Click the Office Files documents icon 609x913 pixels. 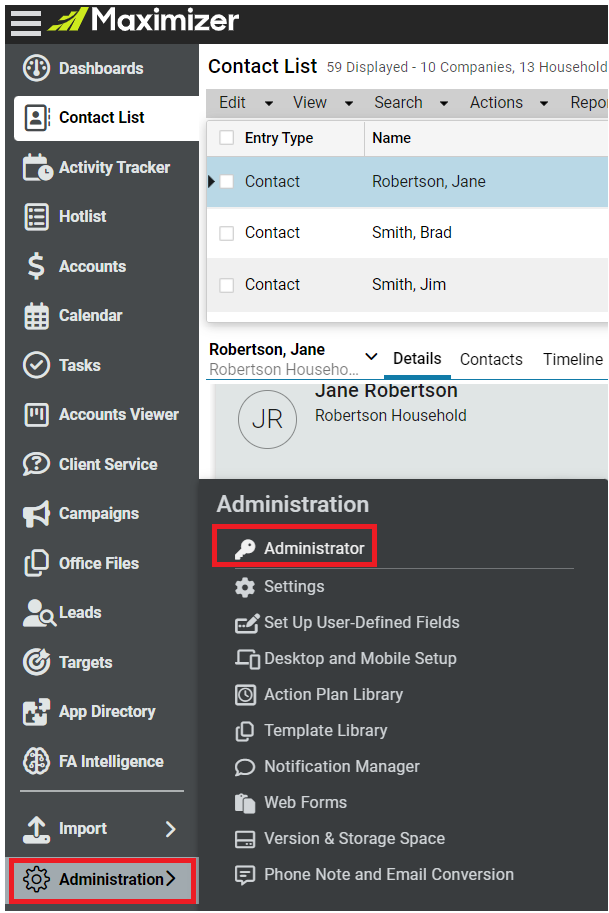pos(37,563)
